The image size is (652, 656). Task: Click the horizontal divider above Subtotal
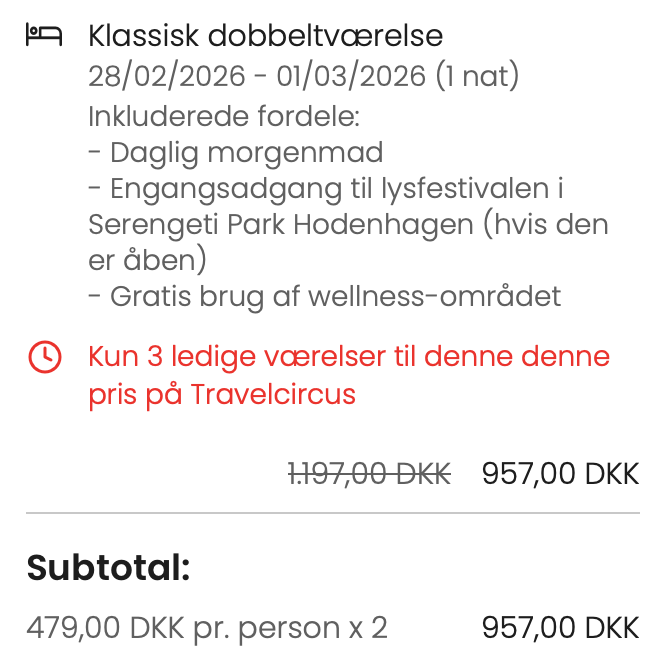332,513
